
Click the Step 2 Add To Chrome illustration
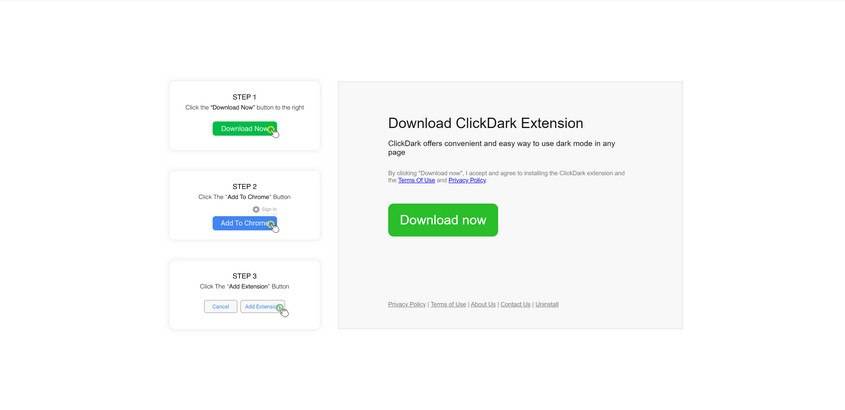[245, 223]
